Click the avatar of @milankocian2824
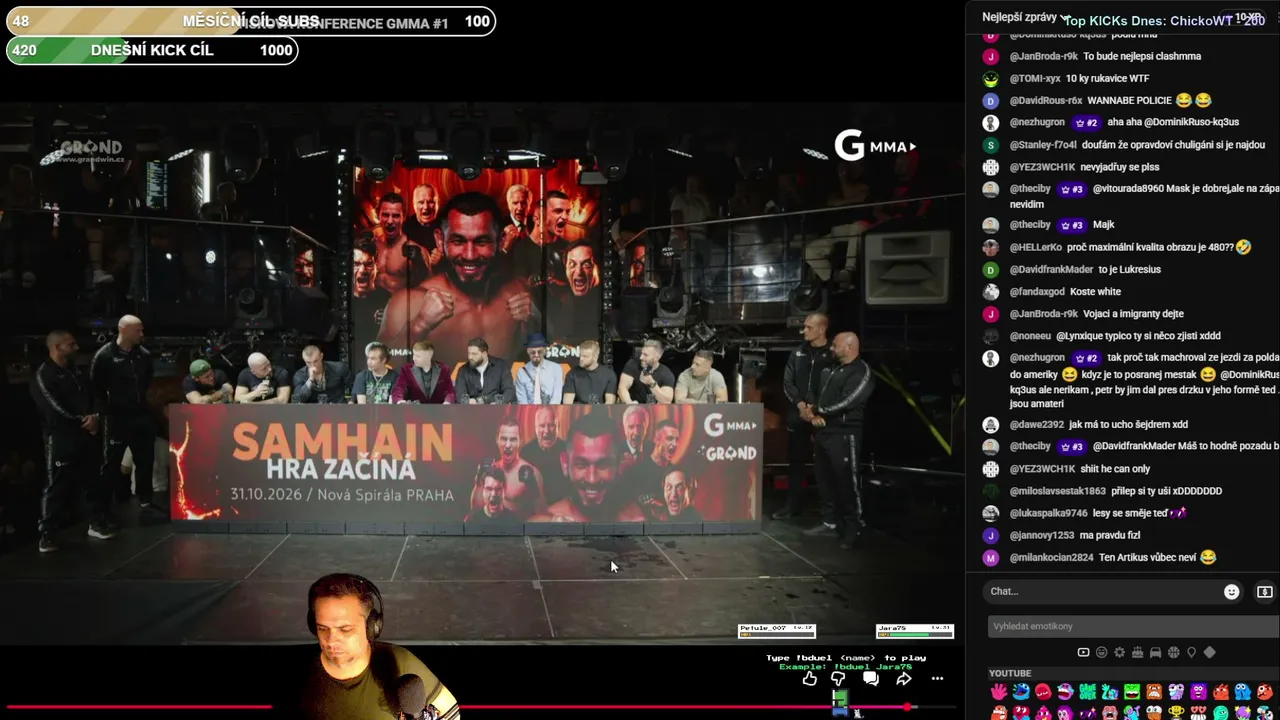The width and height of the screenshot is (1280, 720). click(991, 558)
